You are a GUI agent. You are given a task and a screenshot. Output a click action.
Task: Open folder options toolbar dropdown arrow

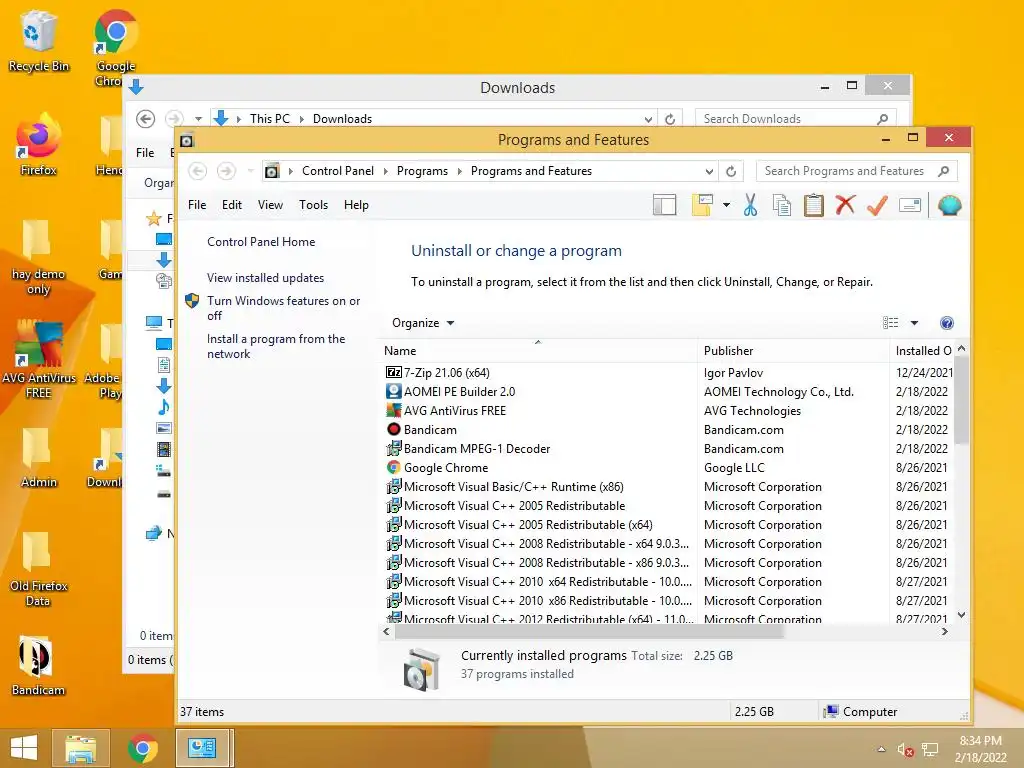click(726, 205)
